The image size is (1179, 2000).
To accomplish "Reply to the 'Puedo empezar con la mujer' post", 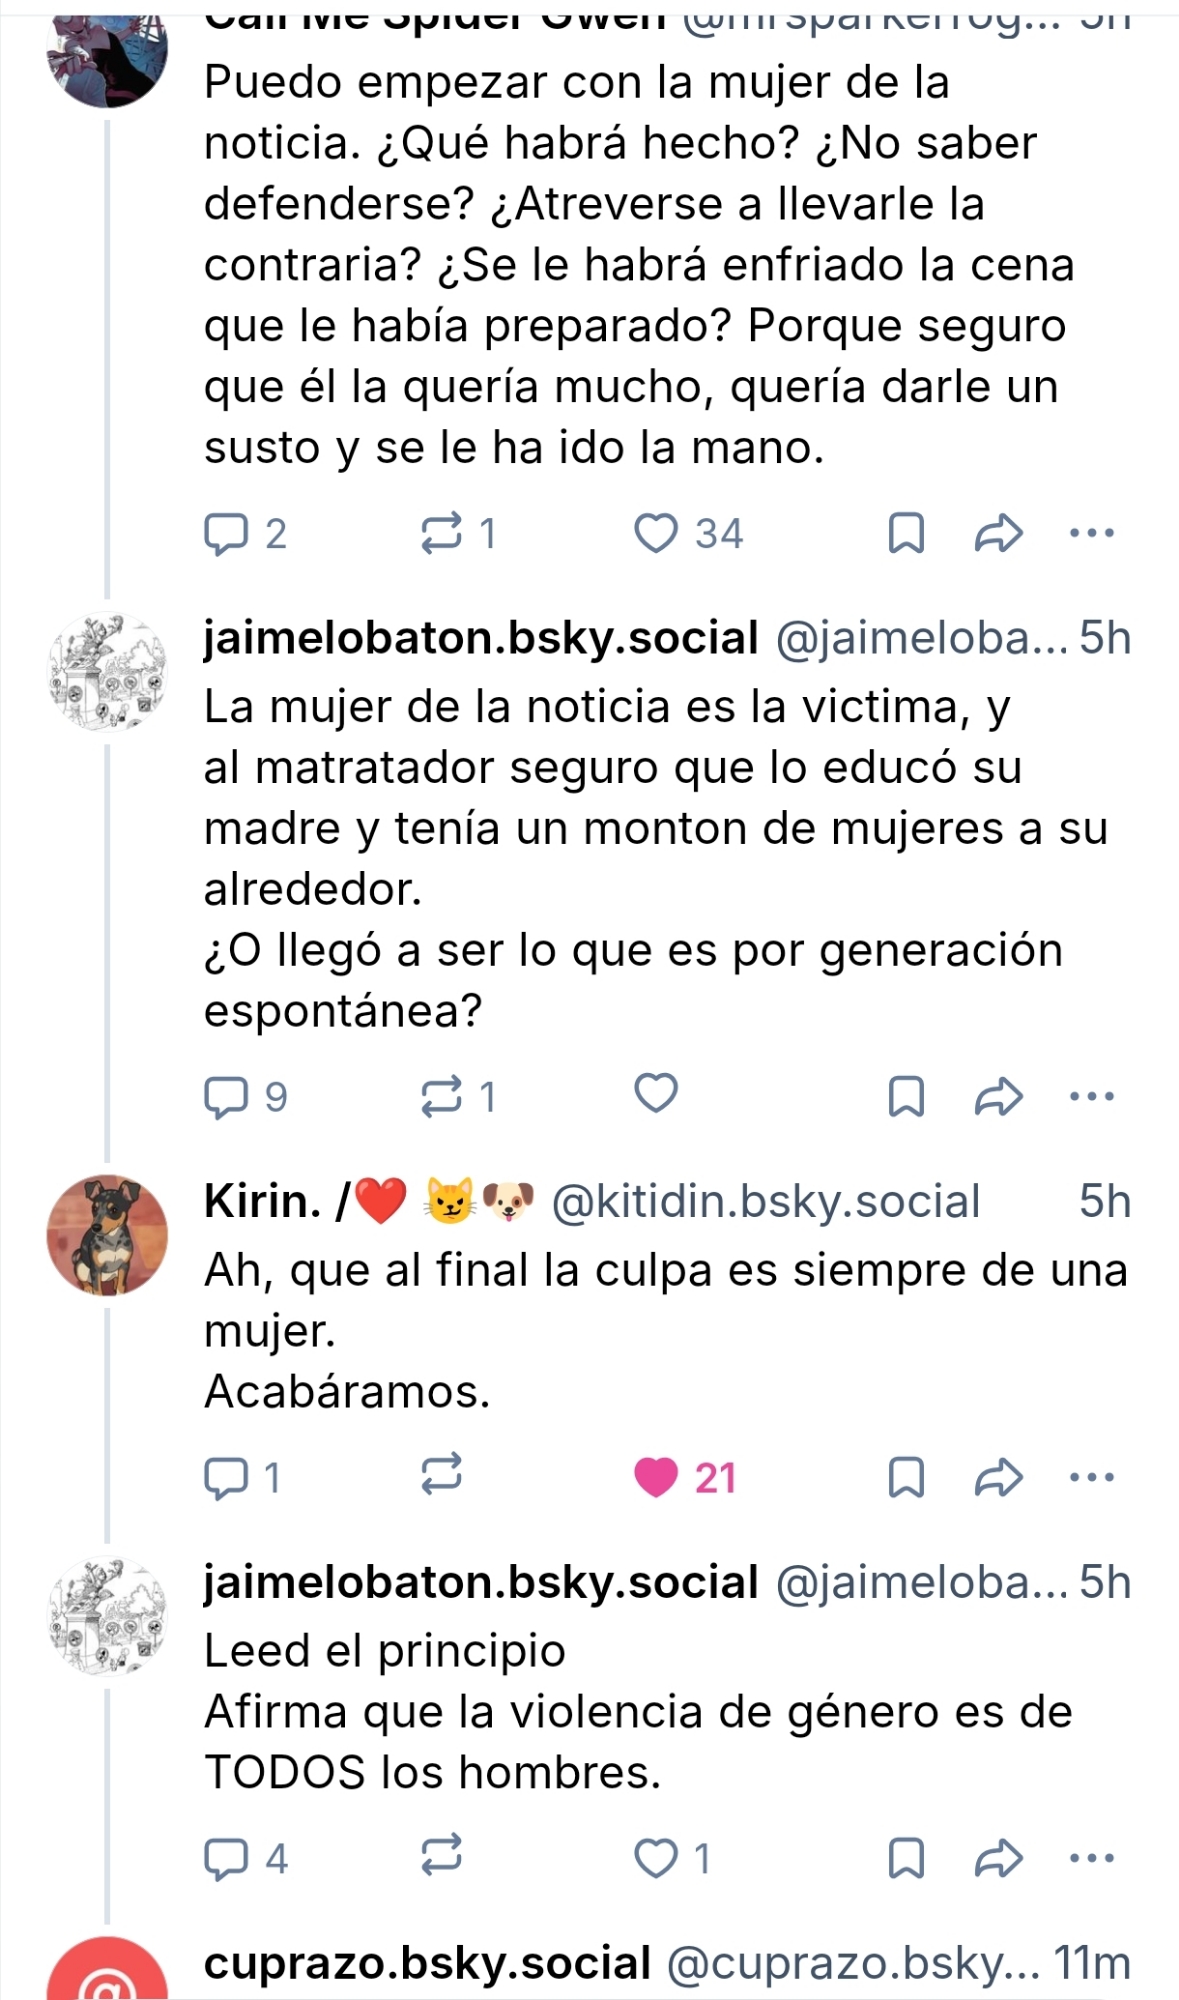I will click(226, 533).
